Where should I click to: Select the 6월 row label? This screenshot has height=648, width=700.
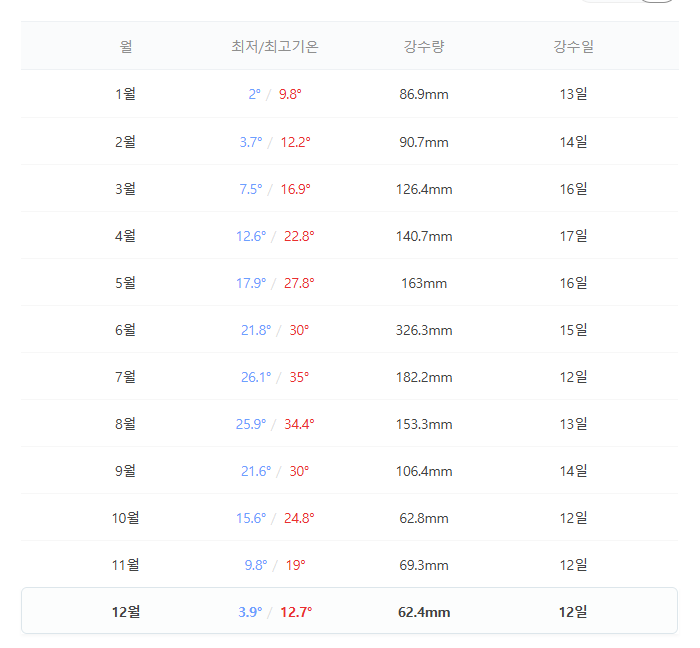coord(125,330)
